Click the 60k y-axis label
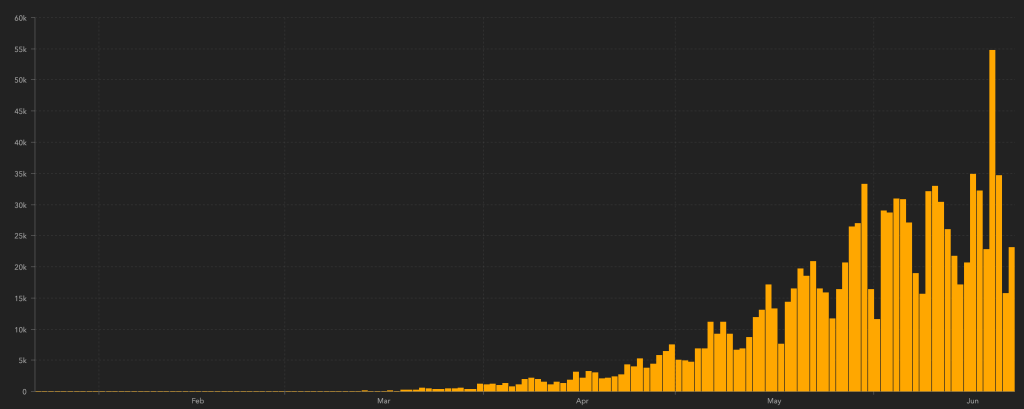1024x409 pixels. point(20,18)
